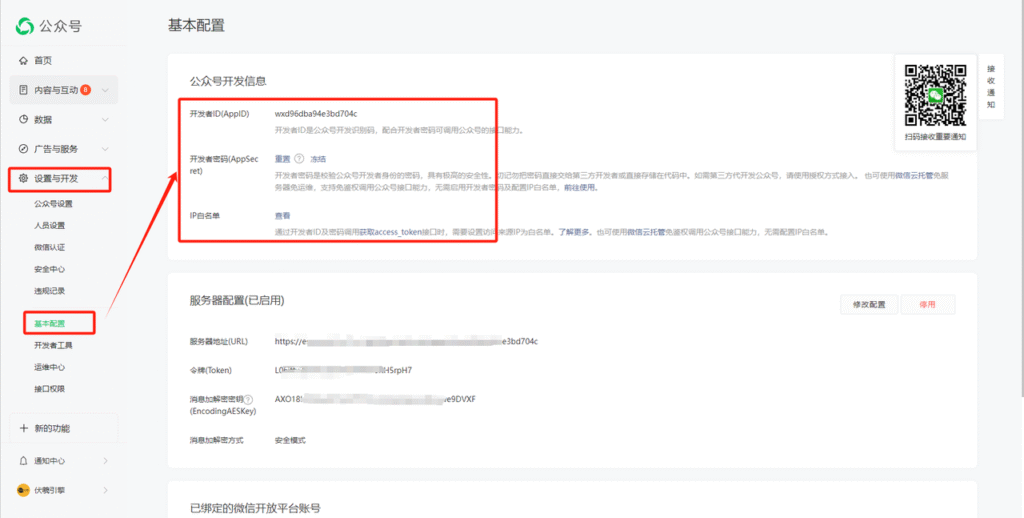Open the 通知中心 arrow
1024x518 pixels.
coord(106,461)
